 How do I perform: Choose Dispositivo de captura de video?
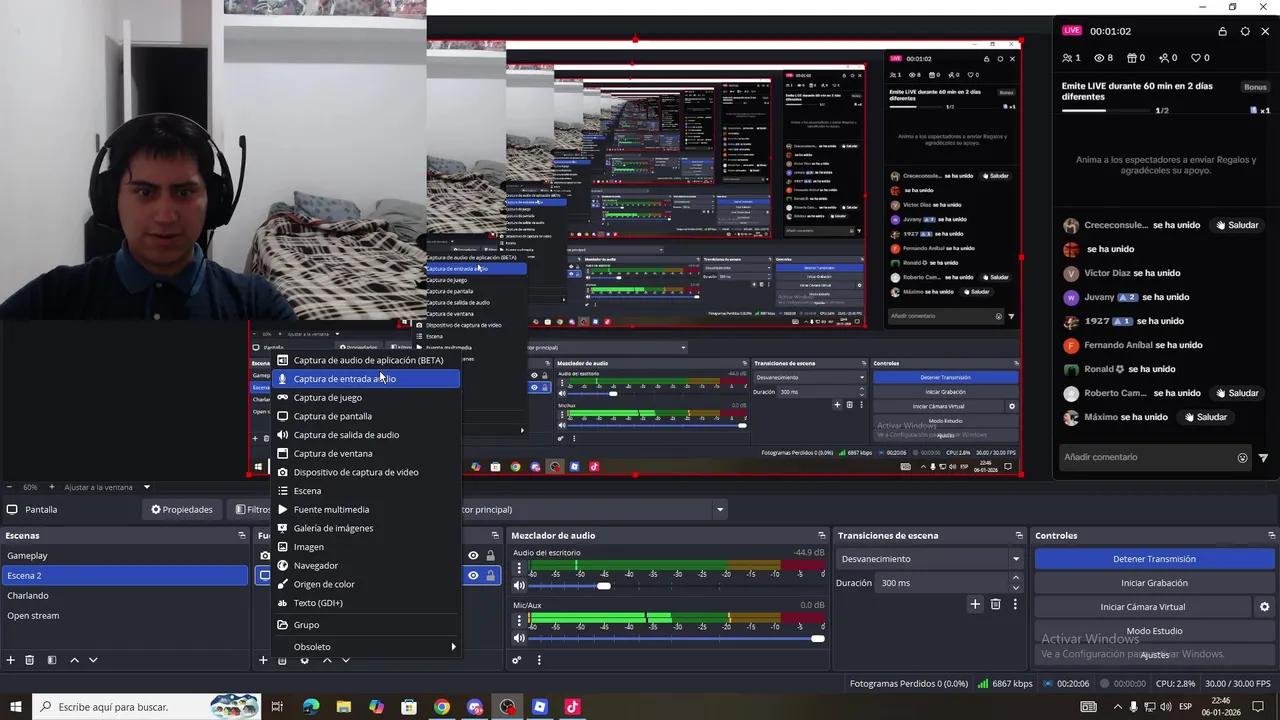click(x=366, y=472)
